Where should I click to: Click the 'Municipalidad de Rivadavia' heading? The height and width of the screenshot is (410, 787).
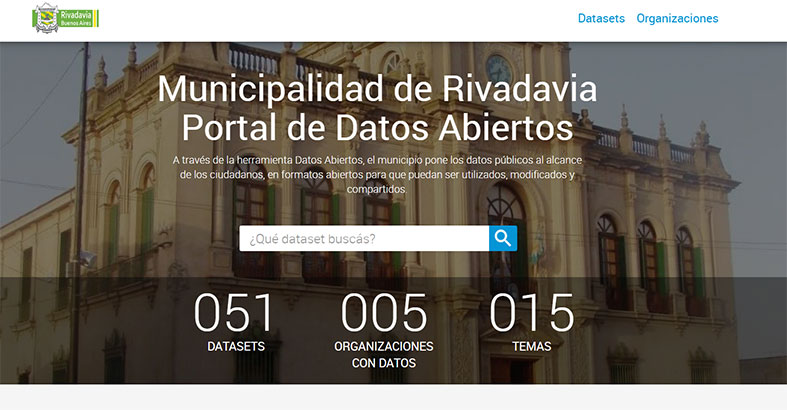377,89
